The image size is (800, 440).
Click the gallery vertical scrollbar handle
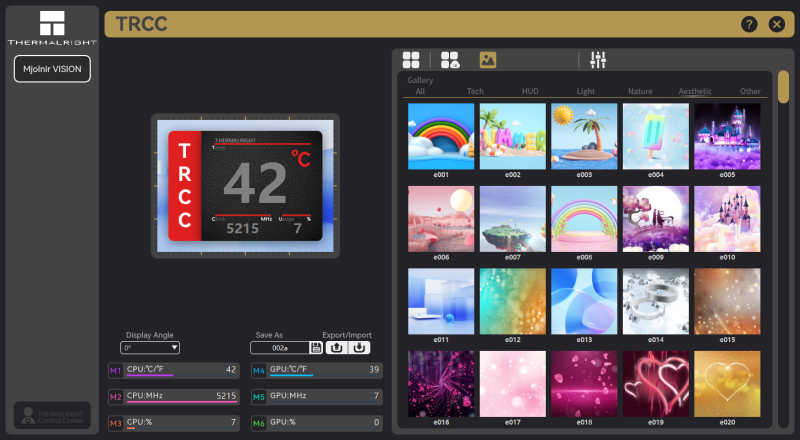click(783, 87)
